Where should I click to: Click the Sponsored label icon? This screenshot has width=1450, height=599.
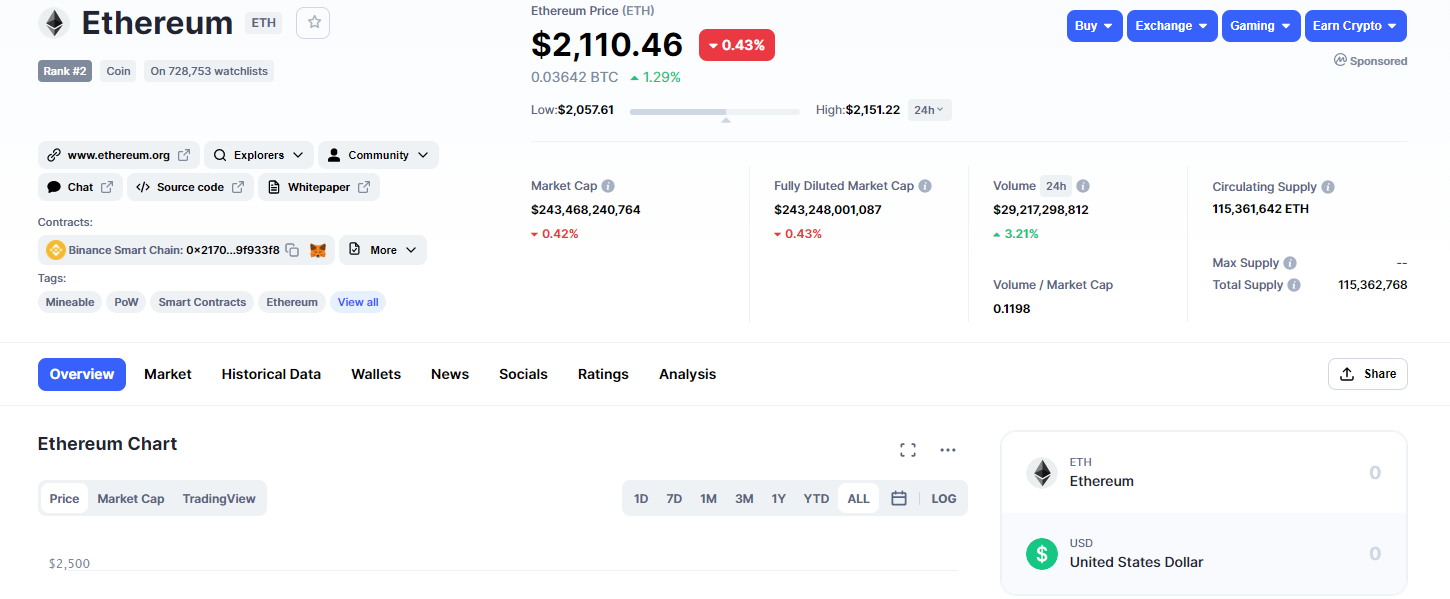[x=1340, y=60]
